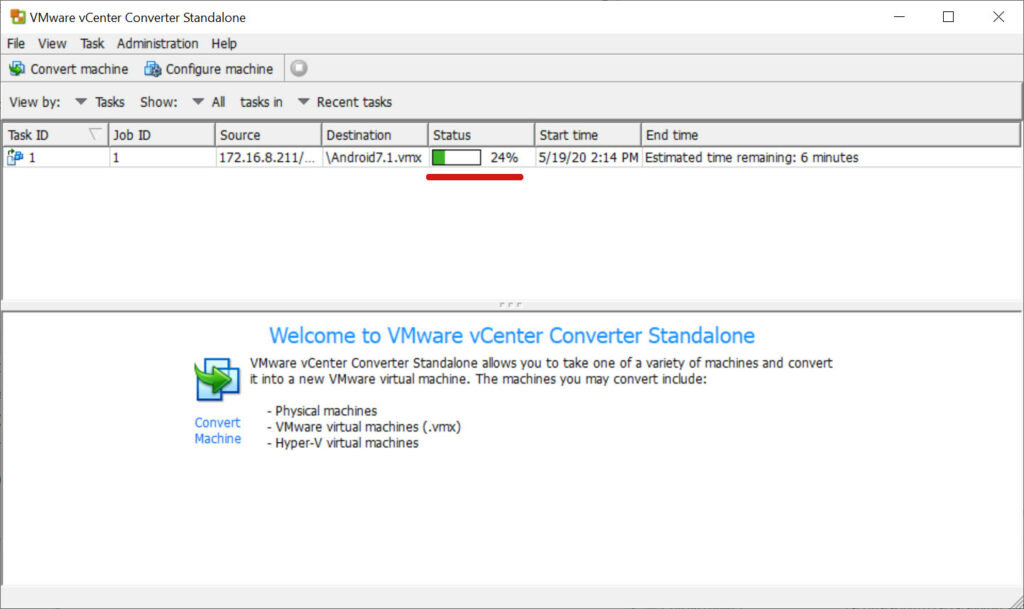Screen dimensions: 1024x609
Task: Click the Configure machine toolbar icon
Action: pyautogui.click(x=153, y=69)
